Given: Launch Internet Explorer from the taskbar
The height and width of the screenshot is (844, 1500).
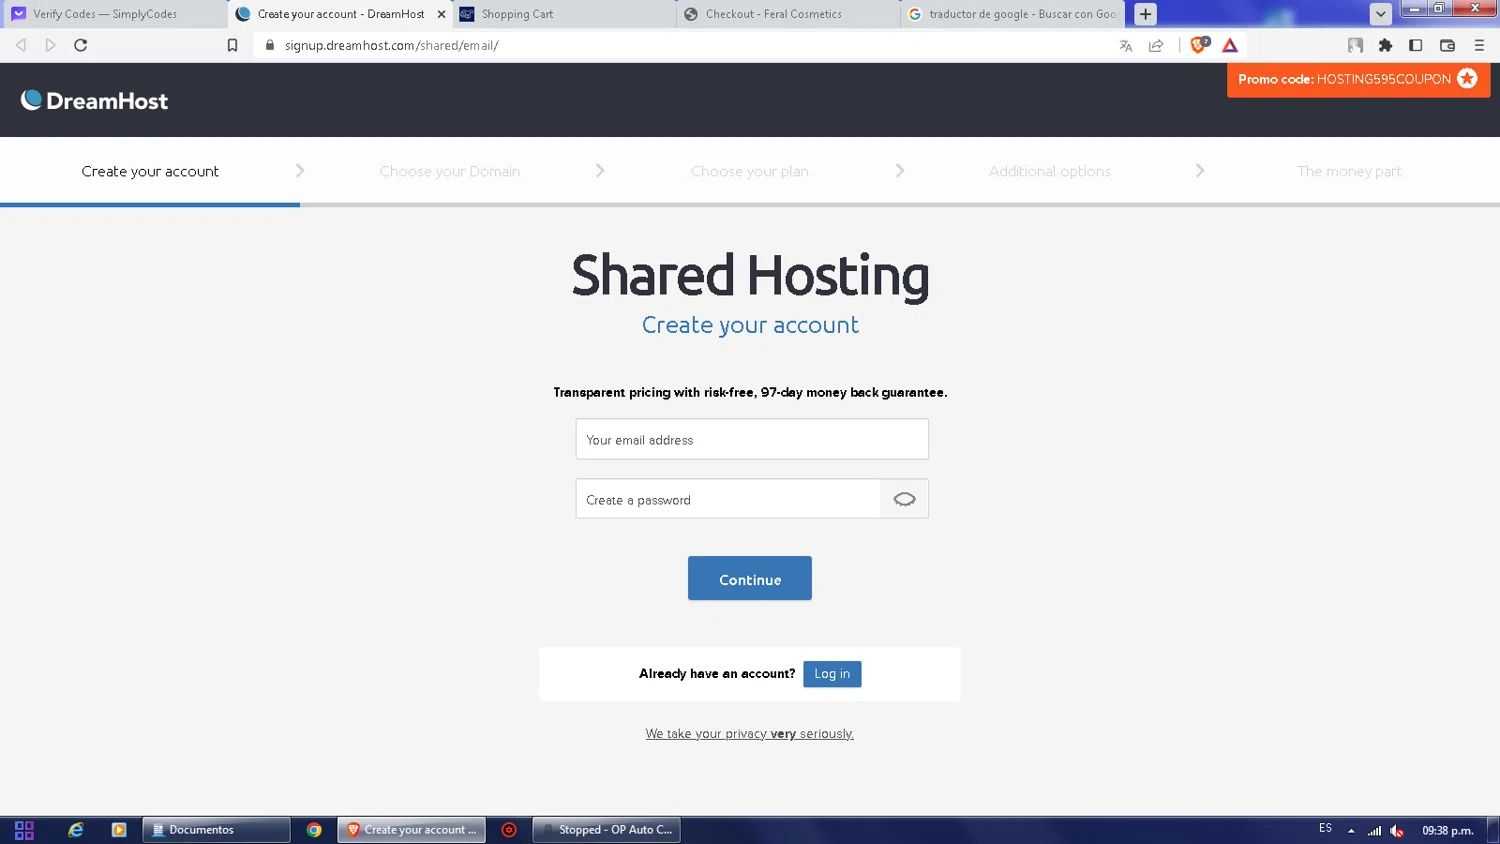Looking at the screenshot, I should pos(76,830).
